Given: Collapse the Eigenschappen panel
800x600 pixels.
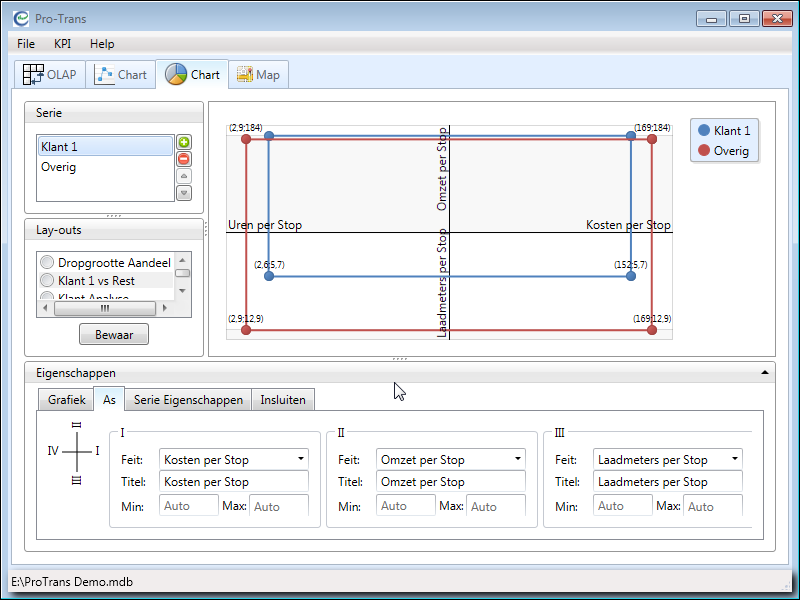Looking at the screenshot, I should tap(765, 372).
